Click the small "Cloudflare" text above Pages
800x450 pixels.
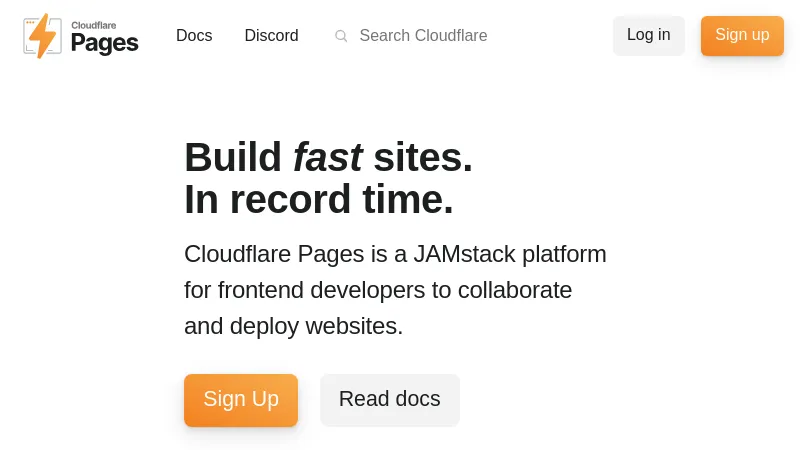pyautogui.click(x=93, y=25)
